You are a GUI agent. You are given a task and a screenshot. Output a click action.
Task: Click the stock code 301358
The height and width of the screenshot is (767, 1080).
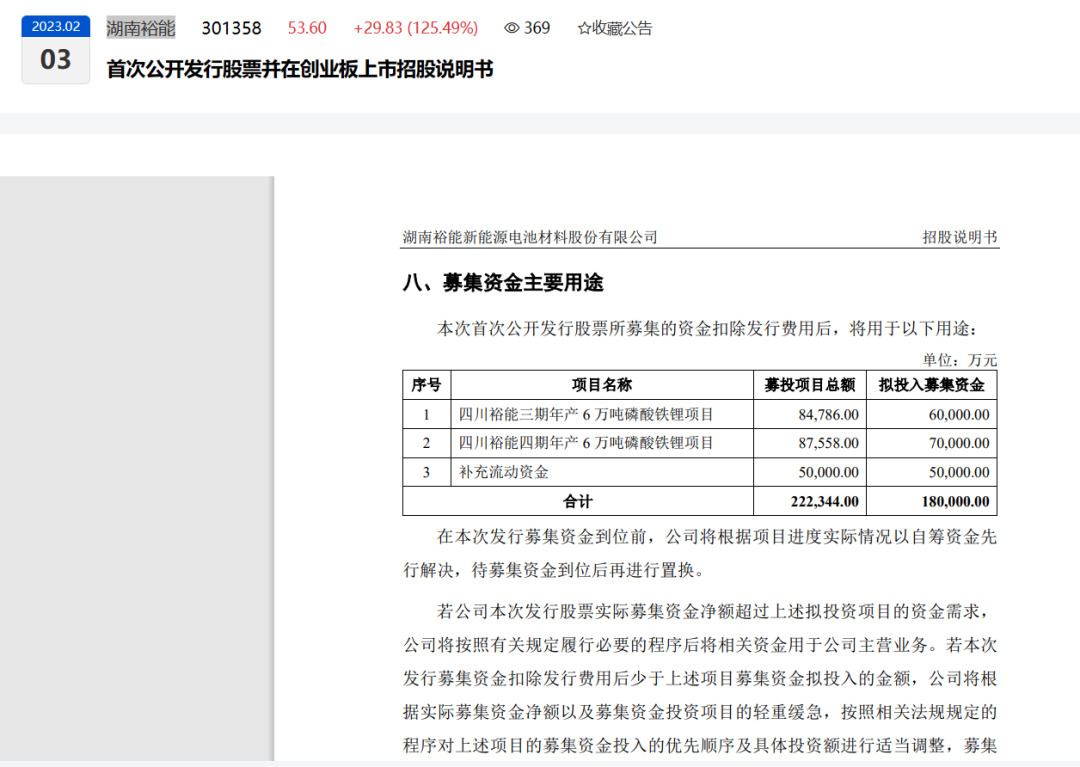231,28
